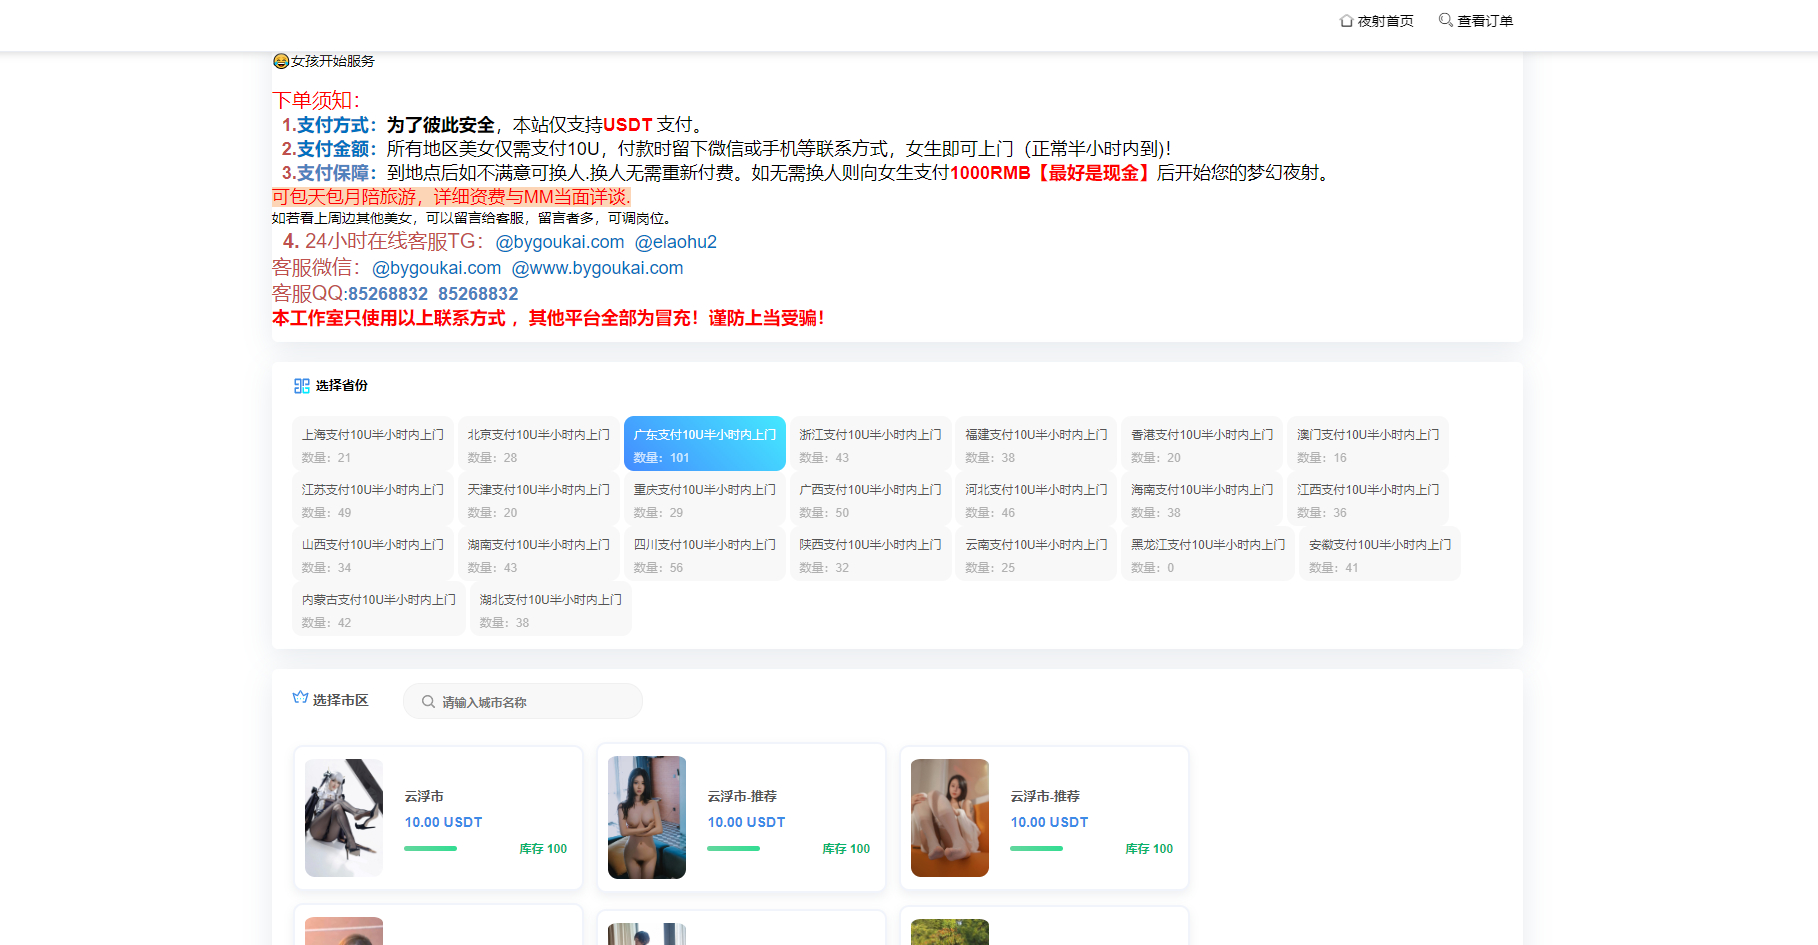Choose the 广西 province tile
Screen dimensions: 1818x945
[x=871, y=499]
